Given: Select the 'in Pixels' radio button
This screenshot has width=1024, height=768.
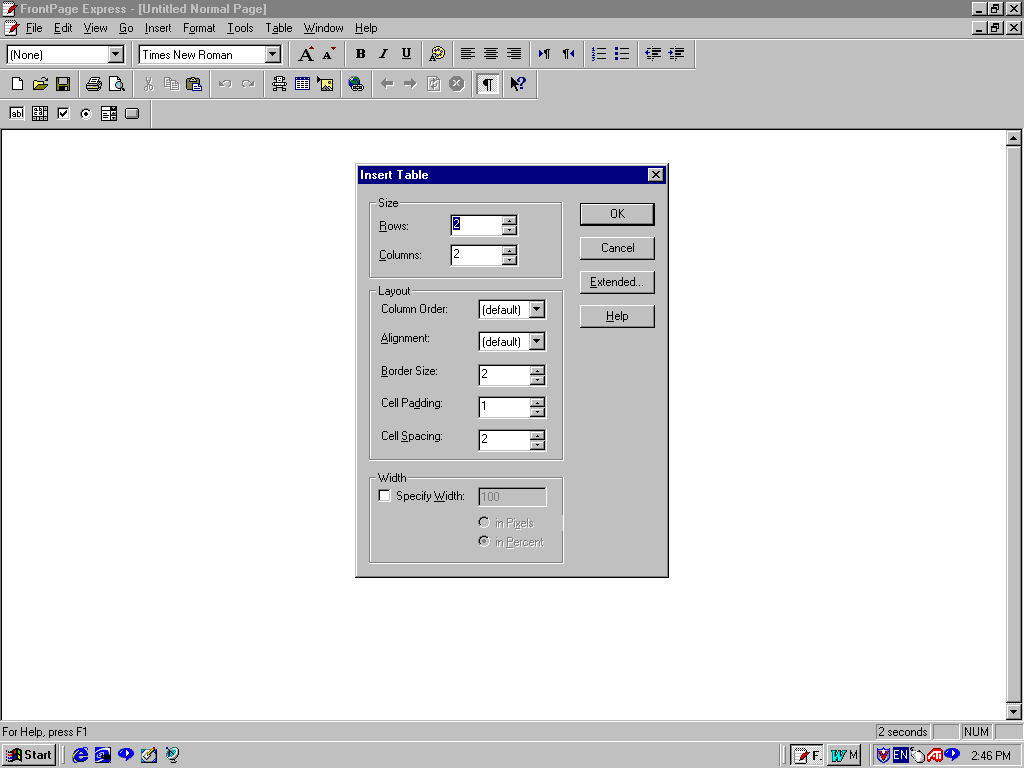Looking at the screenshot, I should coord(485,523).
